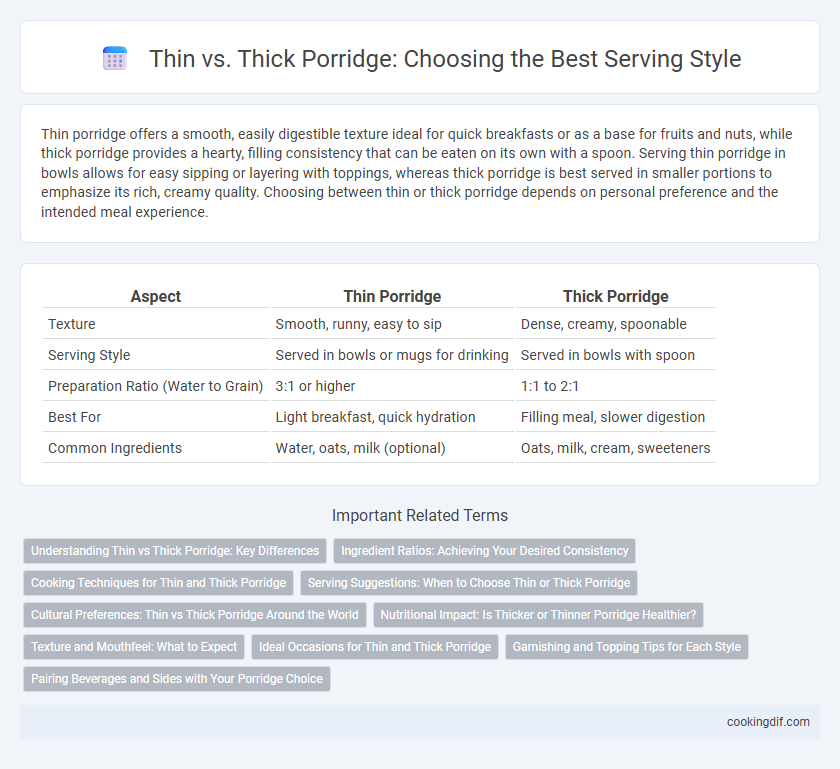Open 'Nutritional Impact' porridge healthier tag
This screenshot has height=769, width=840.
pos(538,615)
